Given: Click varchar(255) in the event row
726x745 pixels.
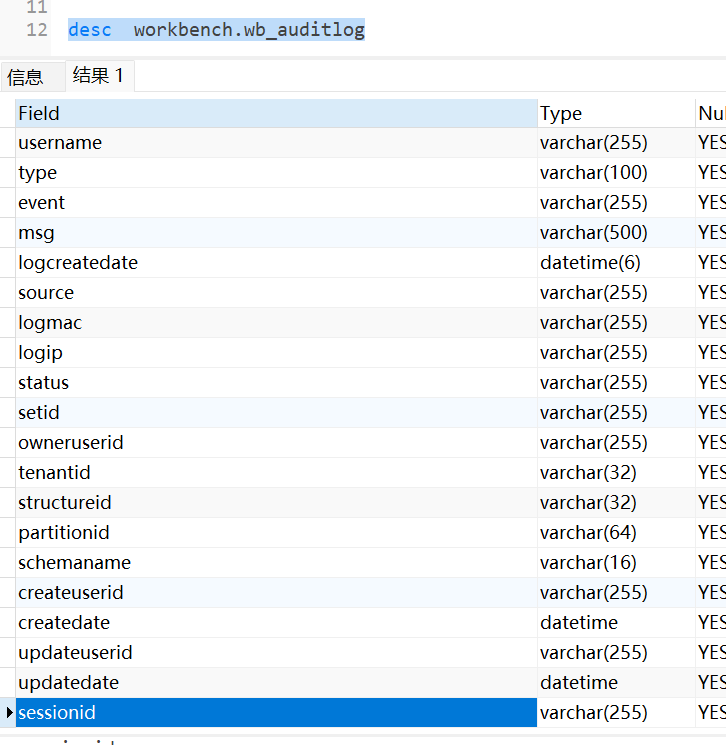Looking at the screenshot, I should point(593,202).
